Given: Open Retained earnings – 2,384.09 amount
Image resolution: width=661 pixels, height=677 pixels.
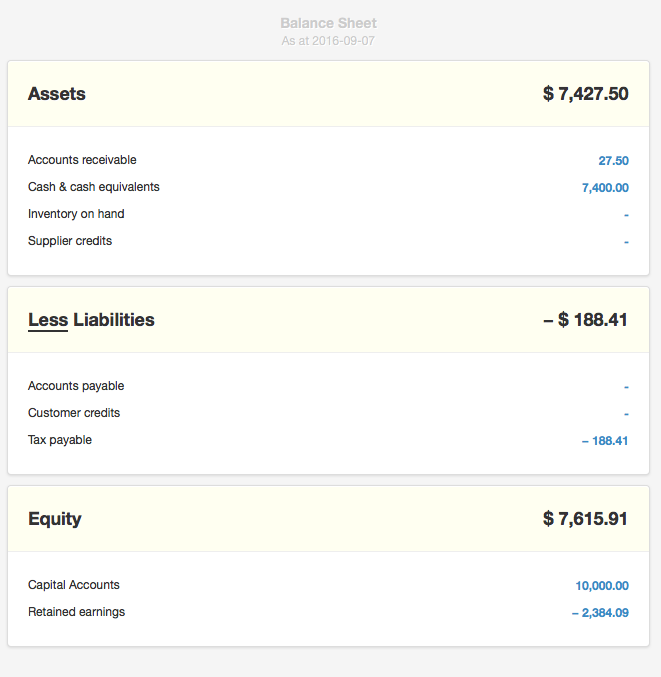Looking at the screenshot, I should (600, 613).
